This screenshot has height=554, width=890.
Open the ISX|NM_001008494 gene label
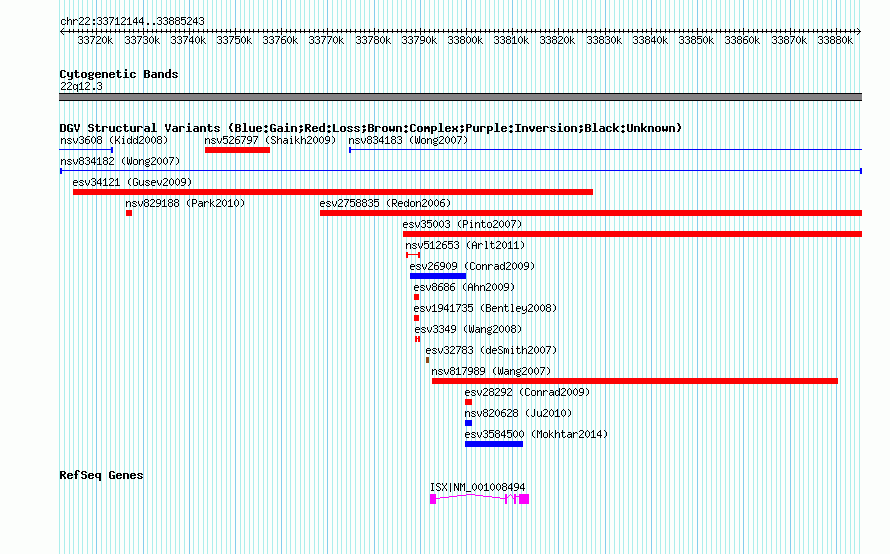click(x=477, y=487)
